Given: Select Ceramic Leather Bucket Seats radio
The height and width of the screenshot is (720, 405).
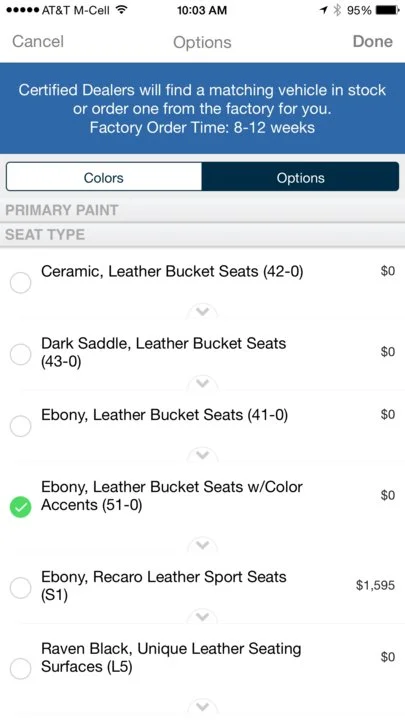Looking at the screenshot, I should coord(21,282).
